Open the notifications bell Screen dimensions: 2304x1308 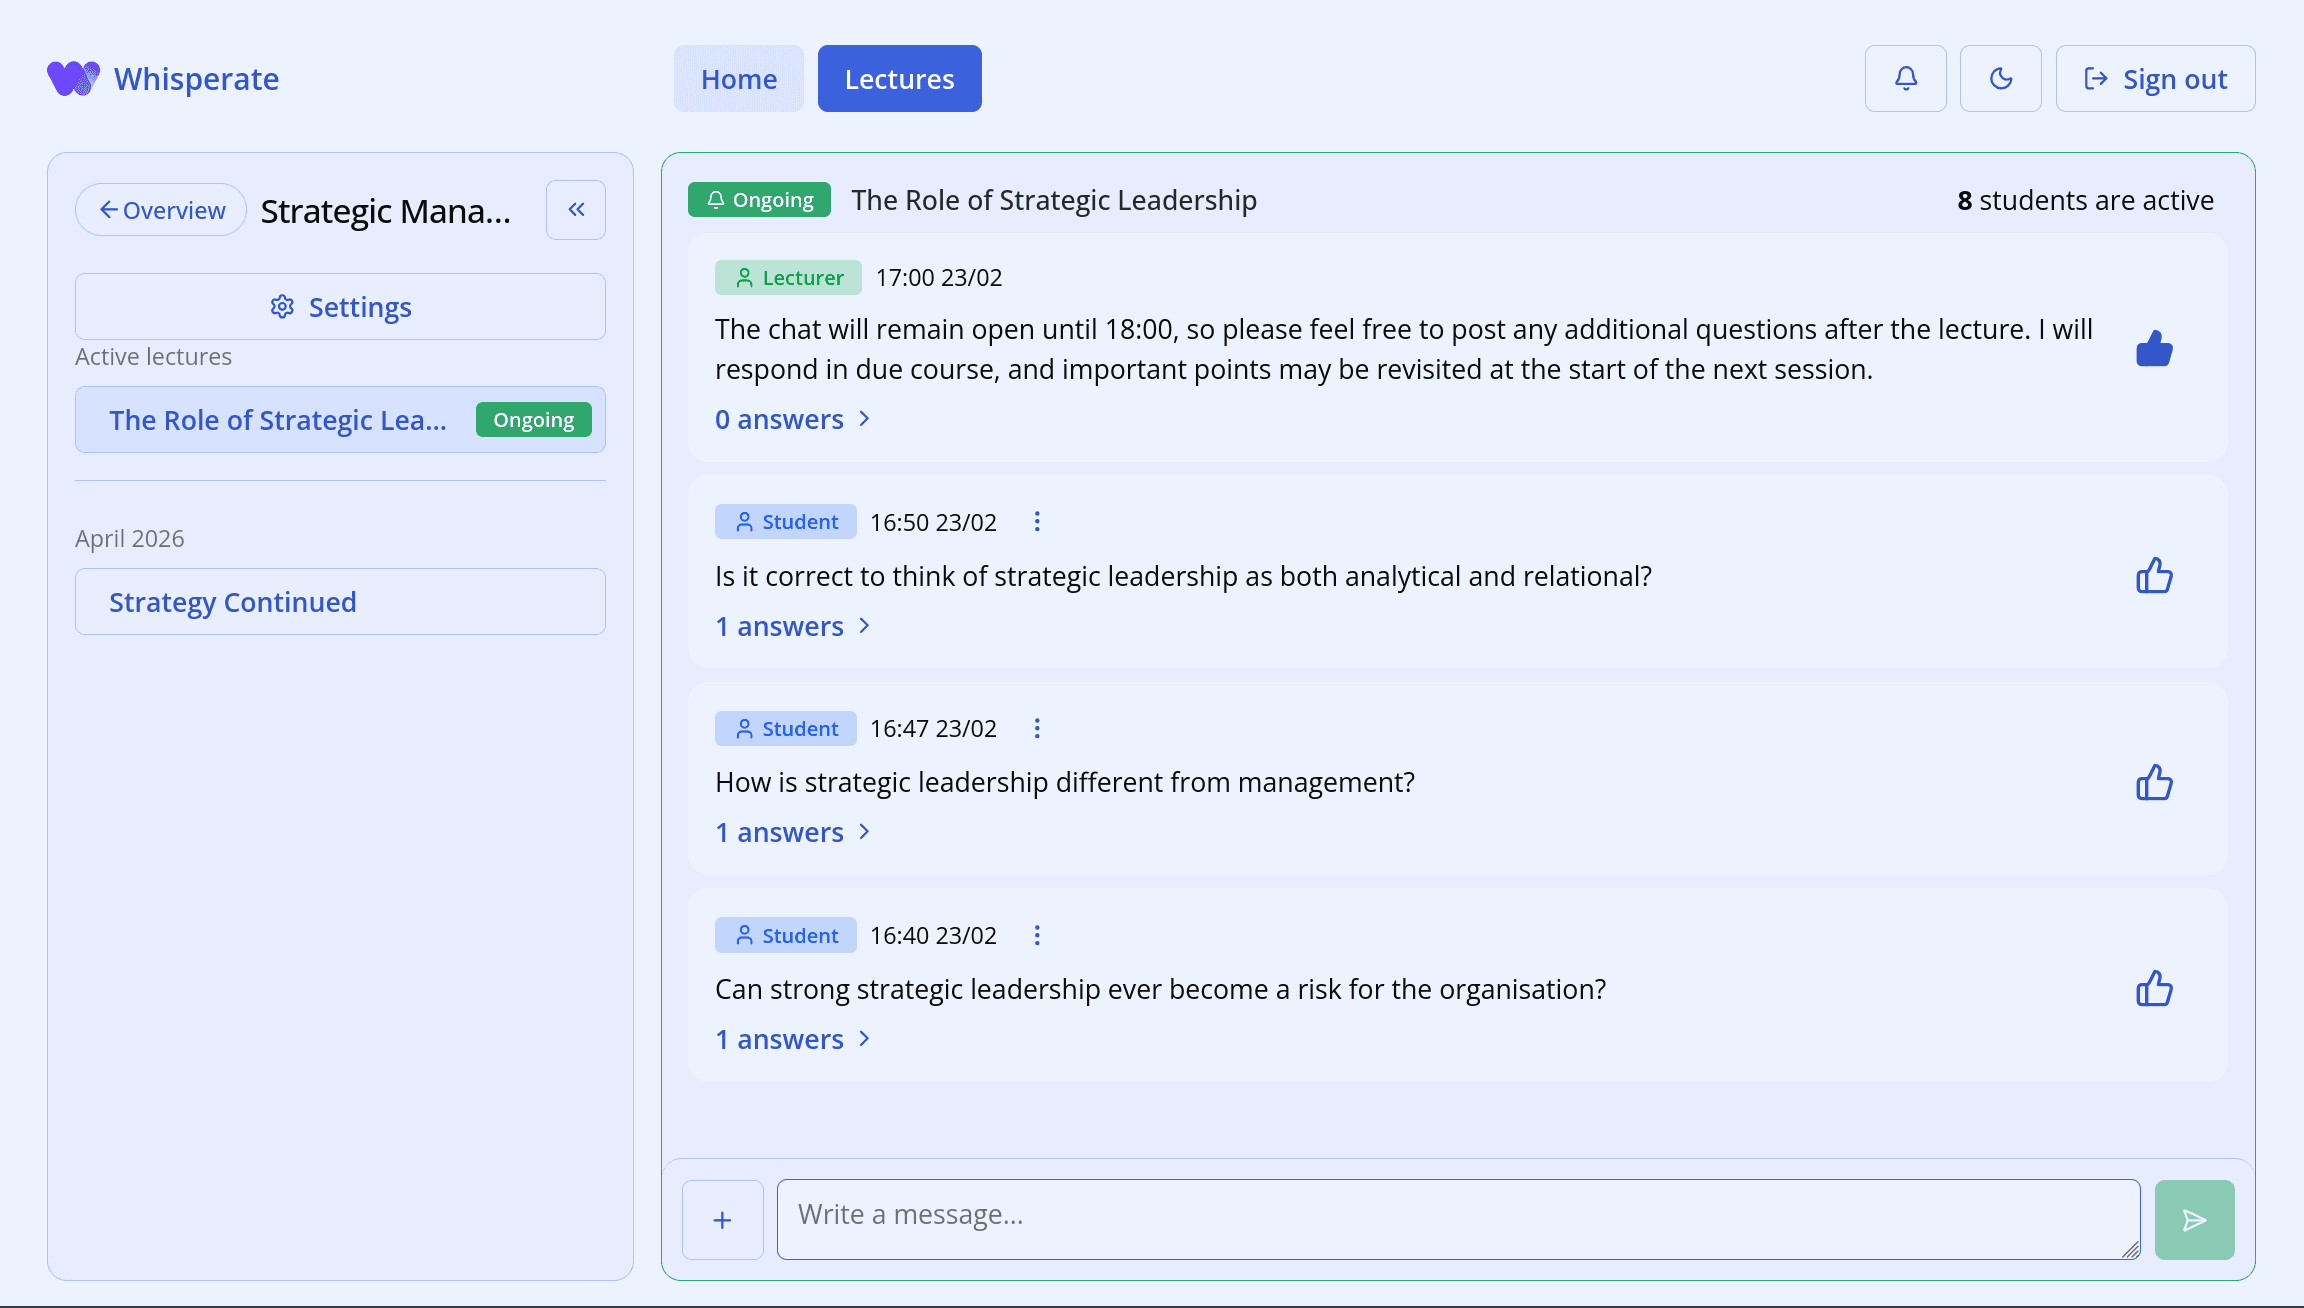point(1904,78)
